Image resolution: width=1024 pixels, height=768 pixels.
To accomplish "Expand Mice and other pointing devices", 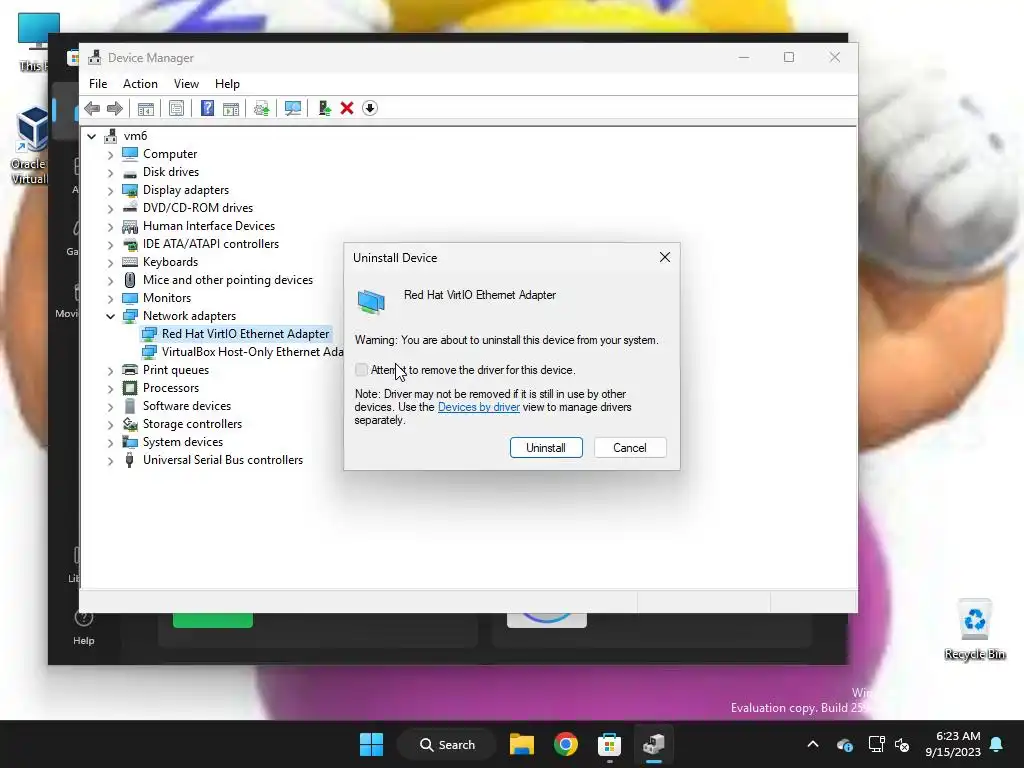I will pos(110,280).
